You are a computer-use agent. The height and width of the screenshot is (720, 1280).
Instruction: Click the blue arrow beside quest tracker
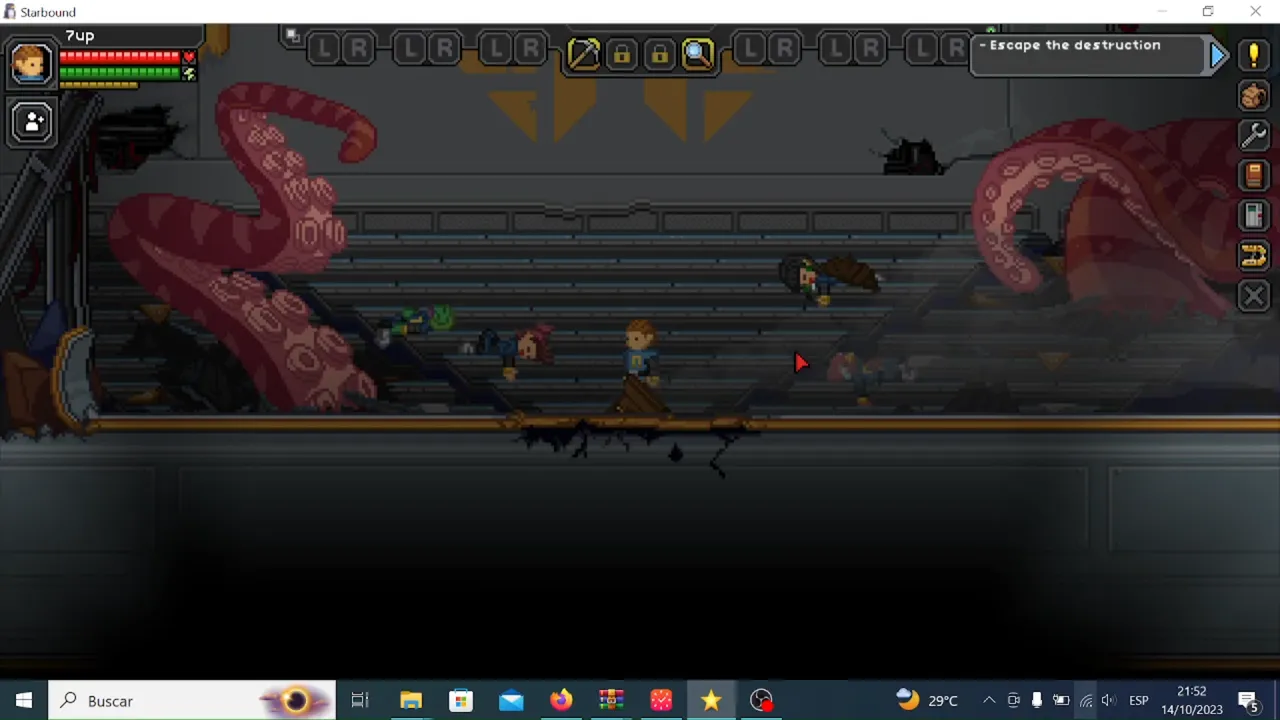[x=1218, y=55]
